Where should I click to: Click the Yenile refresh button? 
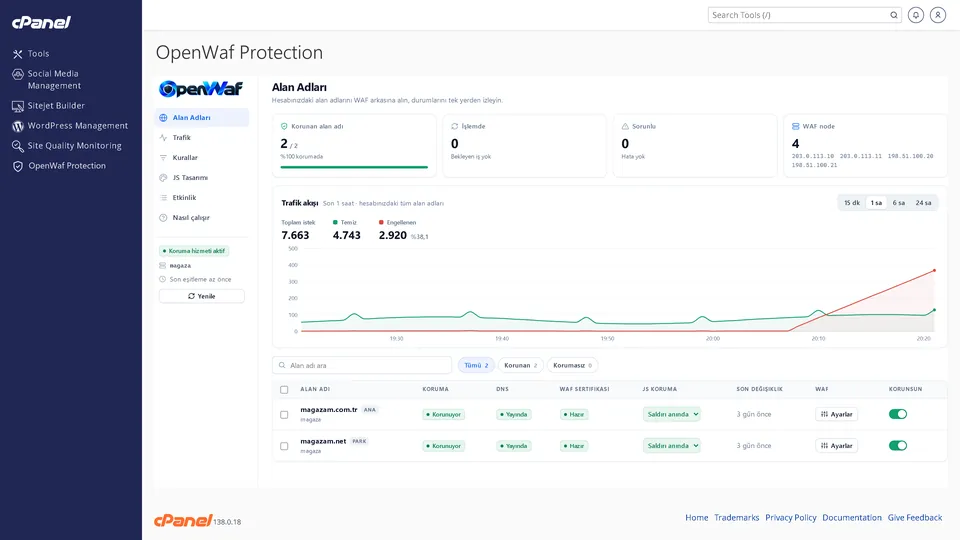[201, 296]
